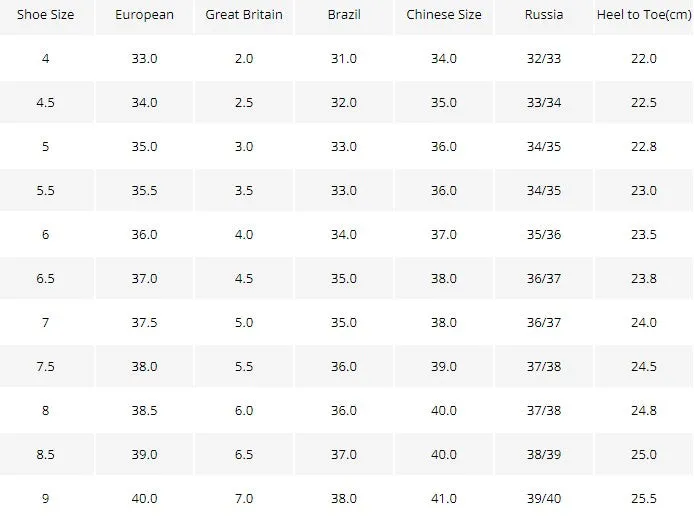Select the Brazil 38.0 cell

(x=344, y=498)
